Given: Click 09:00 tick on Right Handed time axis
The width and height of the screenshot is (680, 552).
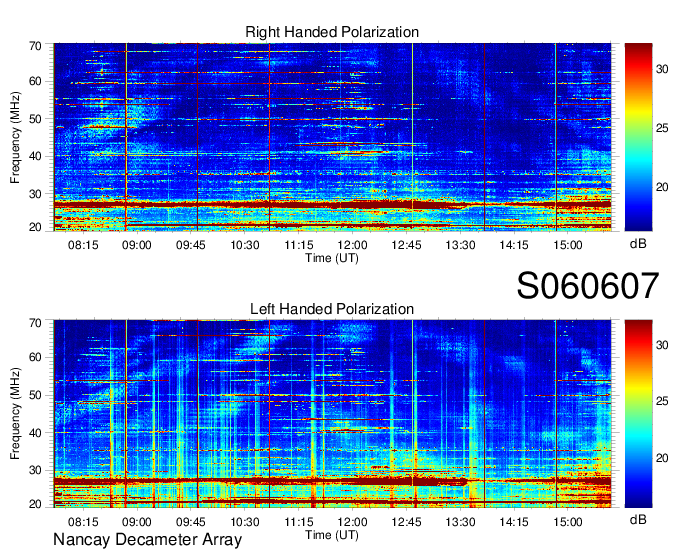Looking at the screenshot, I should (137, 245).
